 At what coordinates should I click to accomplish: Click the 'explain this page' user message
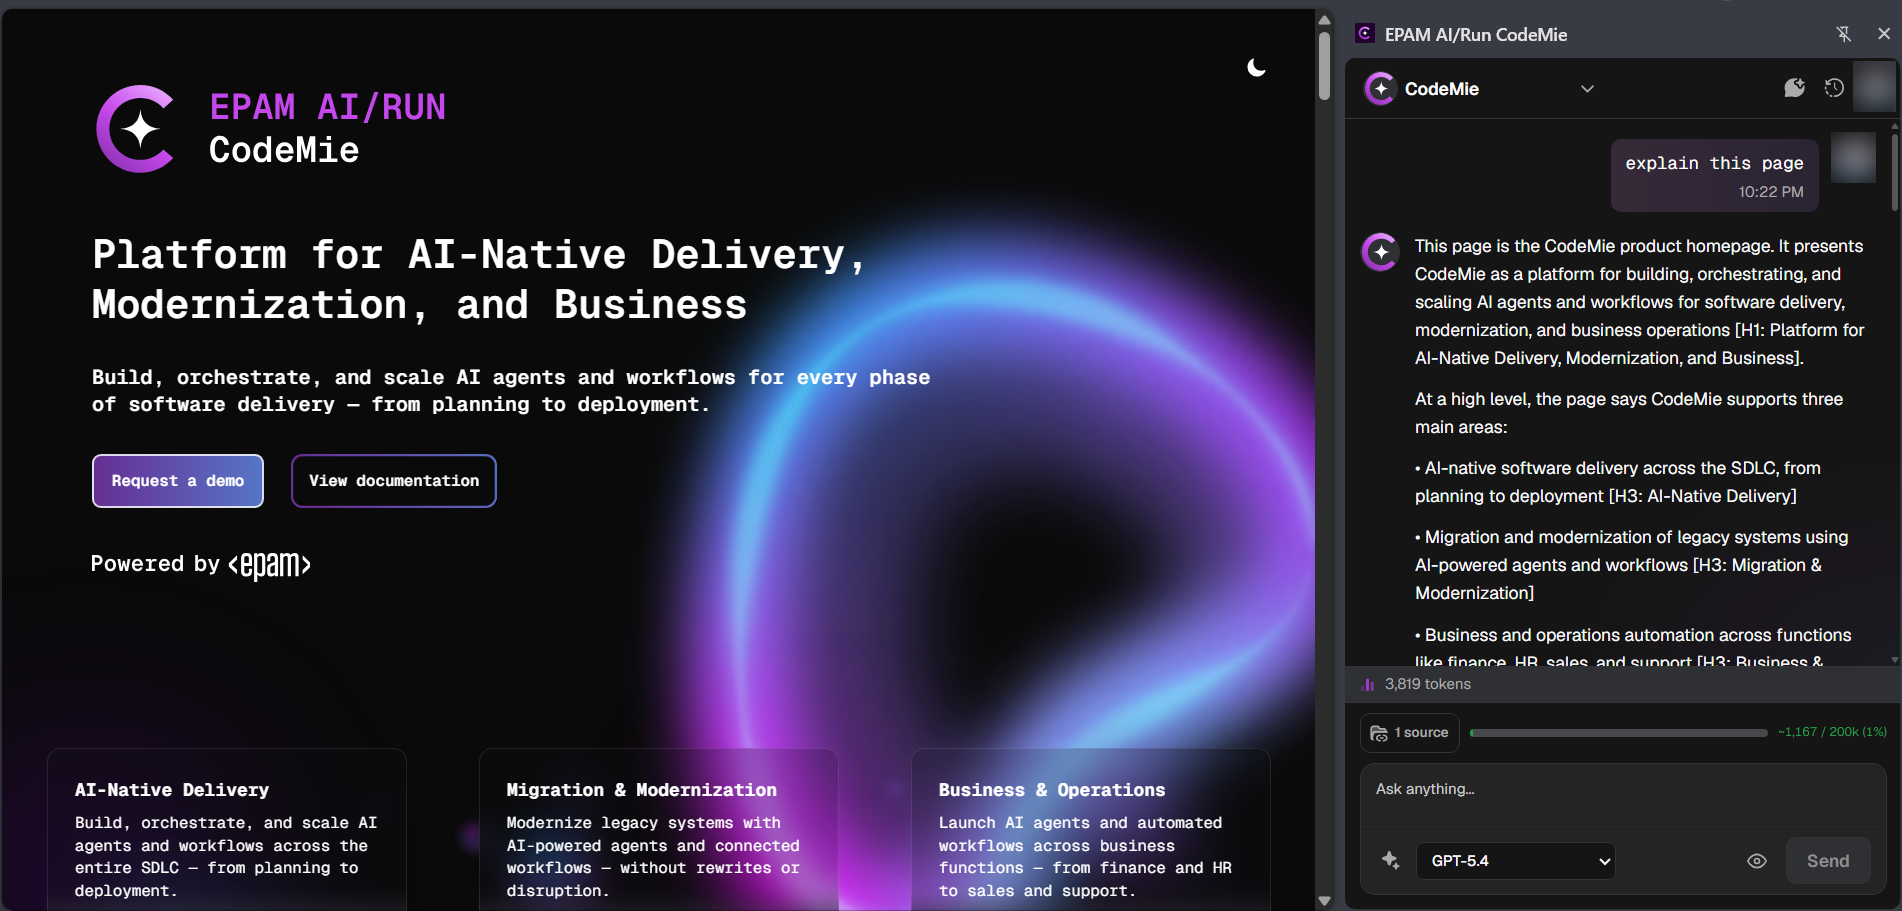[1715, 175]
